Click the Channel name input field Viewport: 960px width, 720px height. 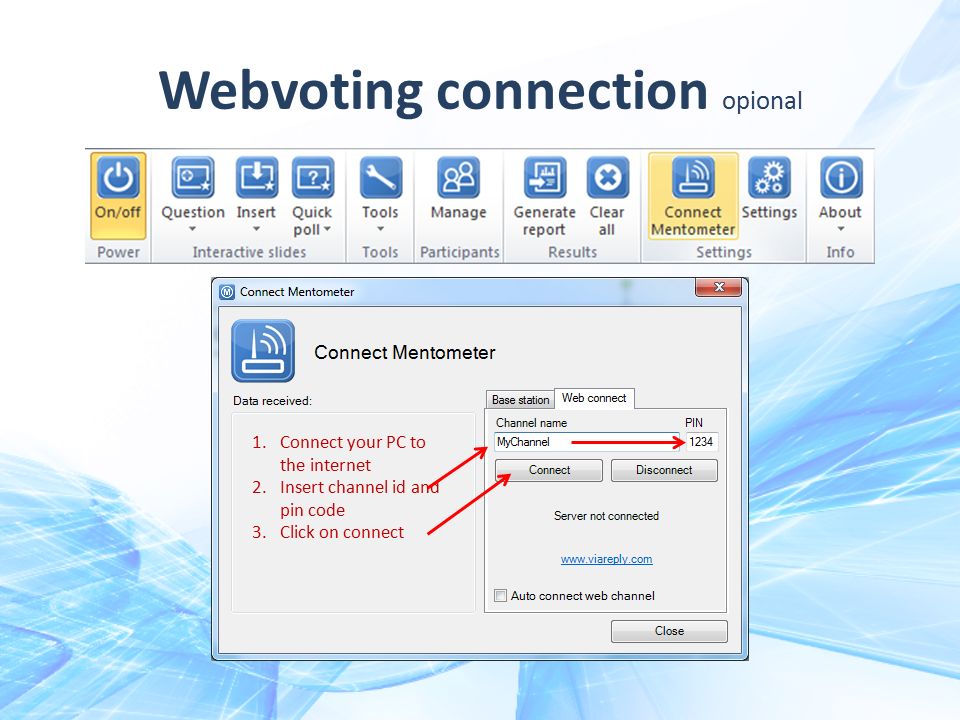point(586,442)
